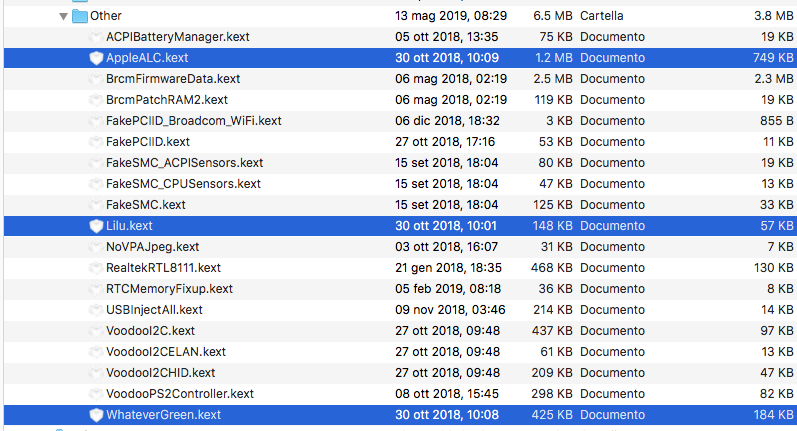Select the Lilu.kext file name
The image size is (797, 431).
129,226
